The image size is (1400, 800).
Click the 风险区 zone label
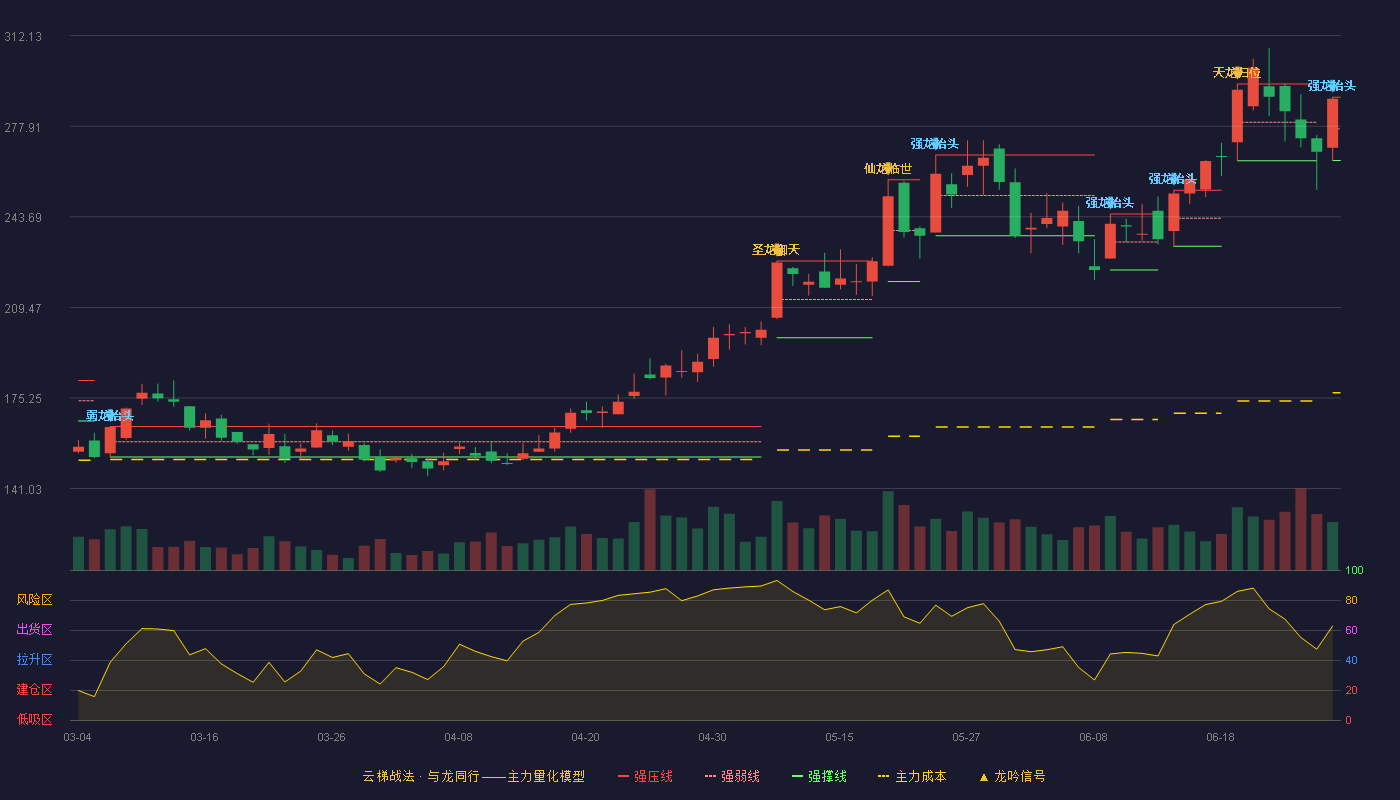pyautogui.click(x=35, y=600)
